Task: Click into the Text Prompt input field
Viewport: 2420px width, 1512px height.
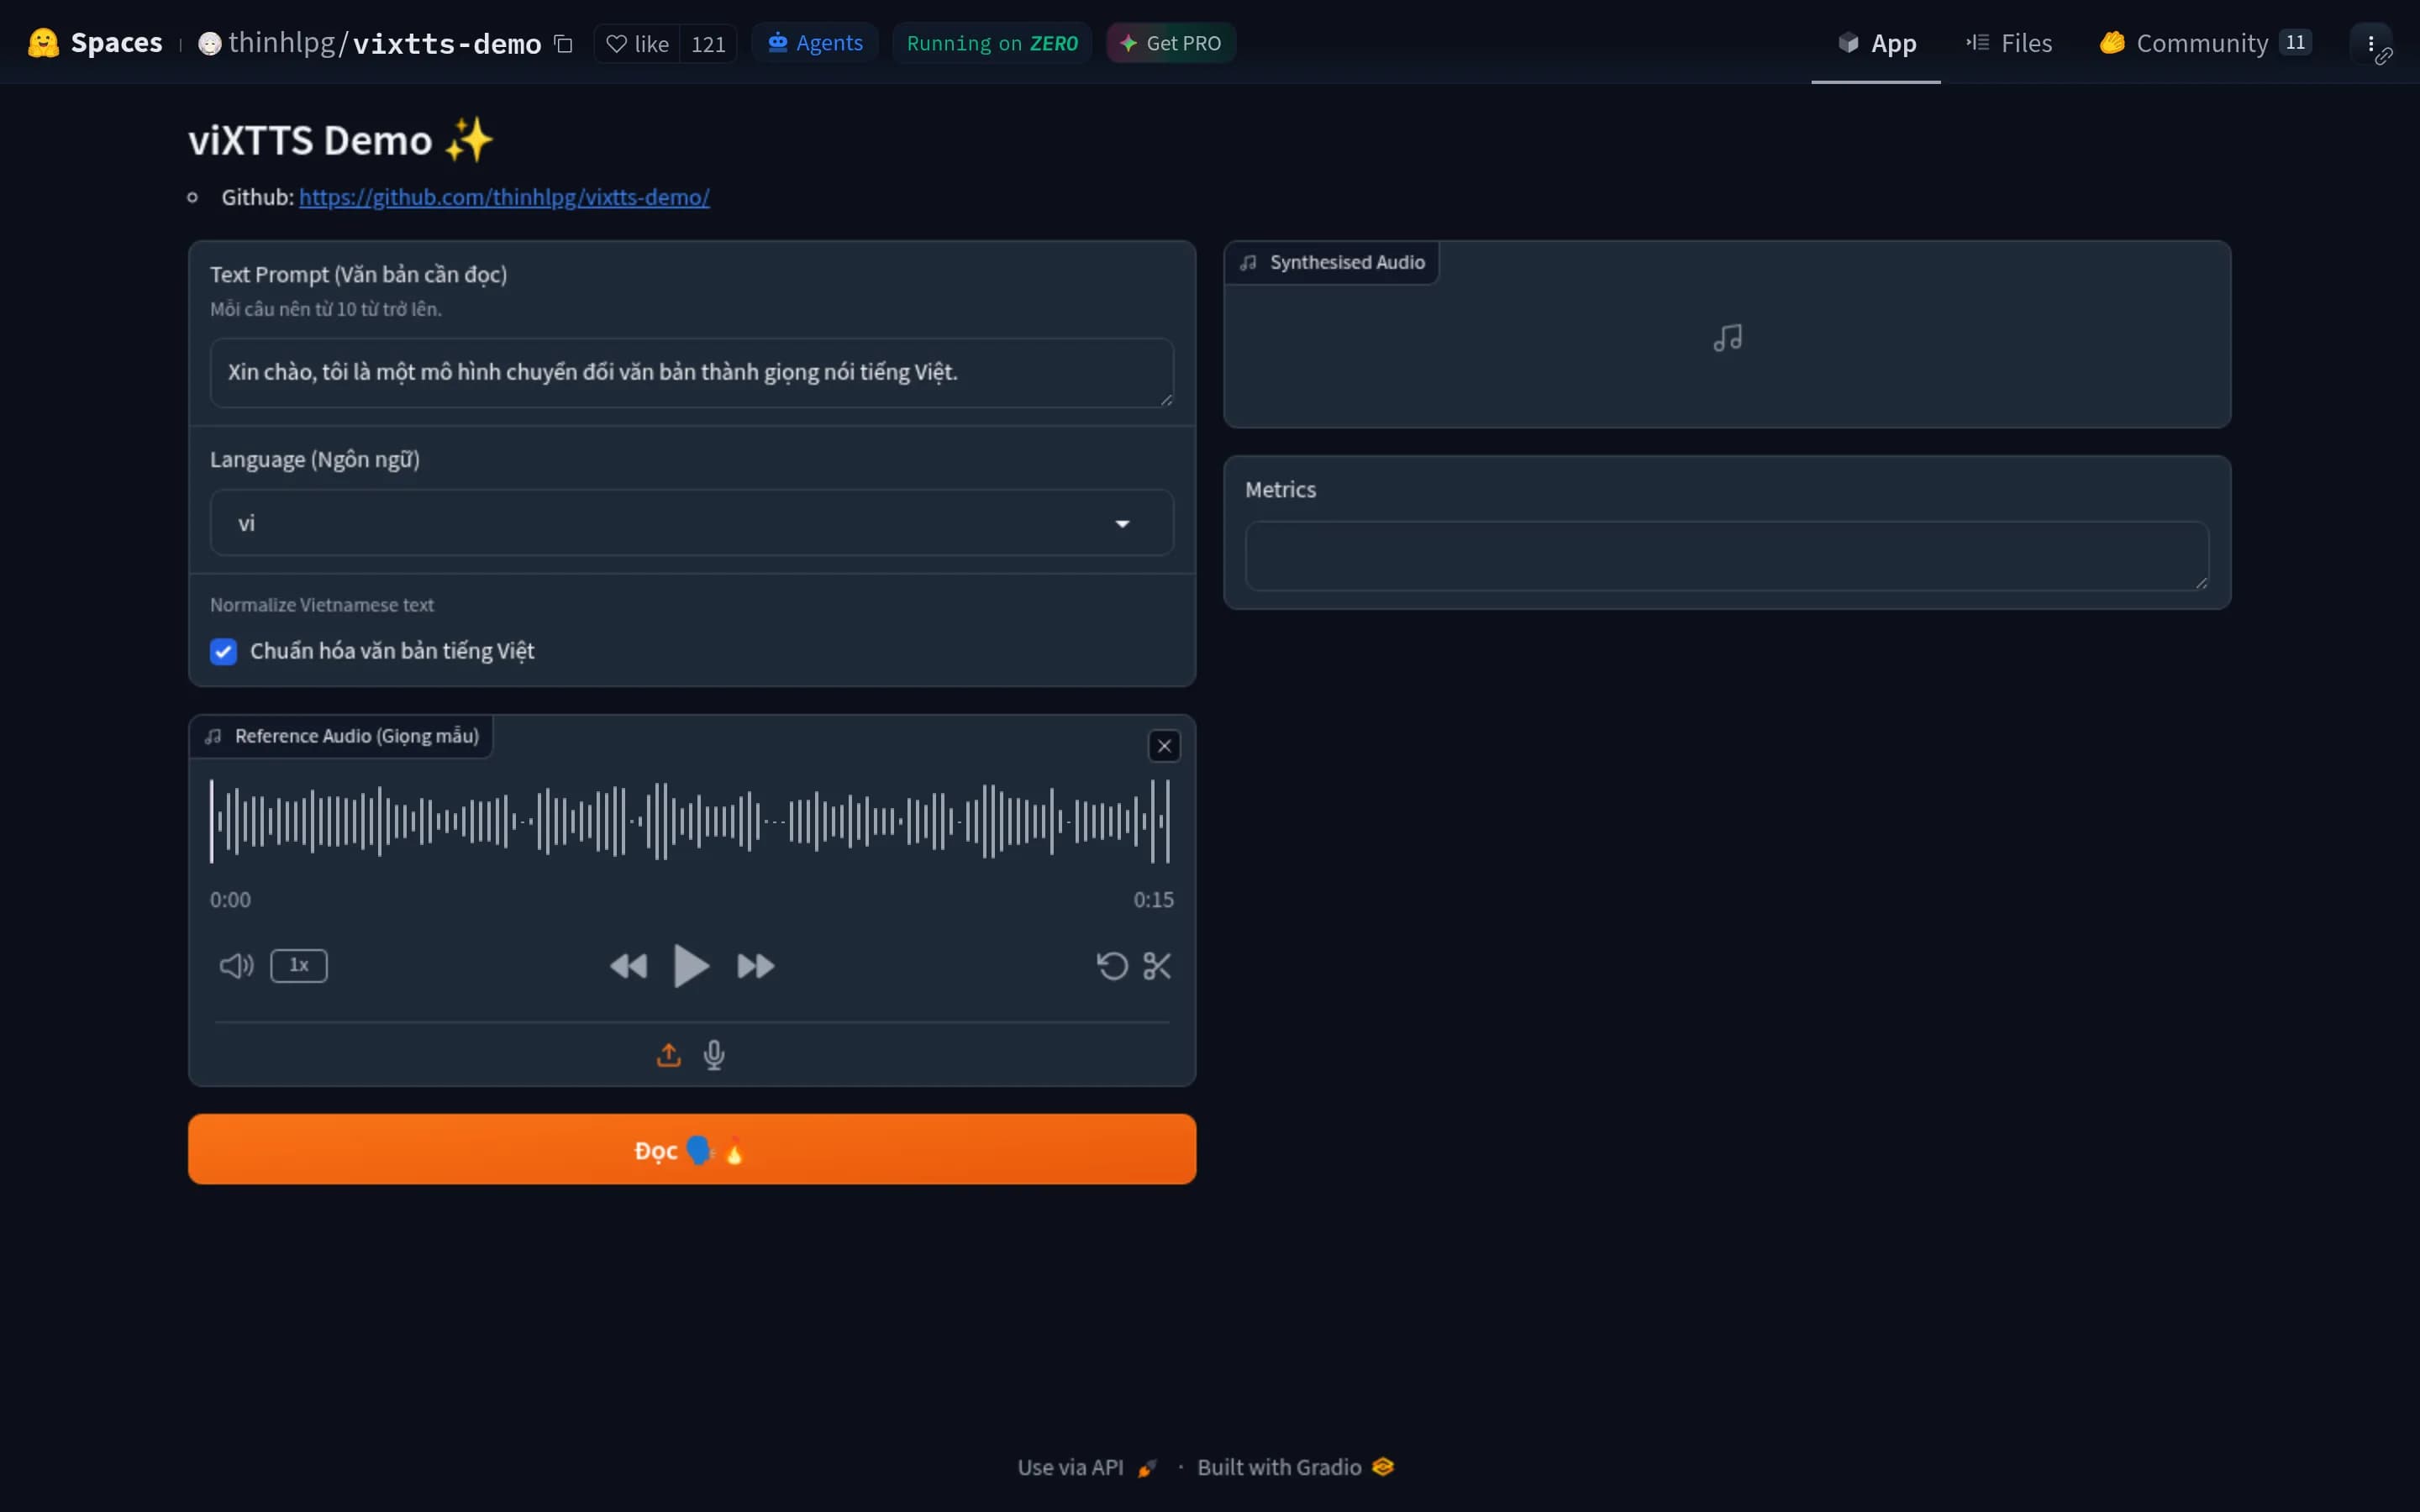Action: (x=691, y=372)
